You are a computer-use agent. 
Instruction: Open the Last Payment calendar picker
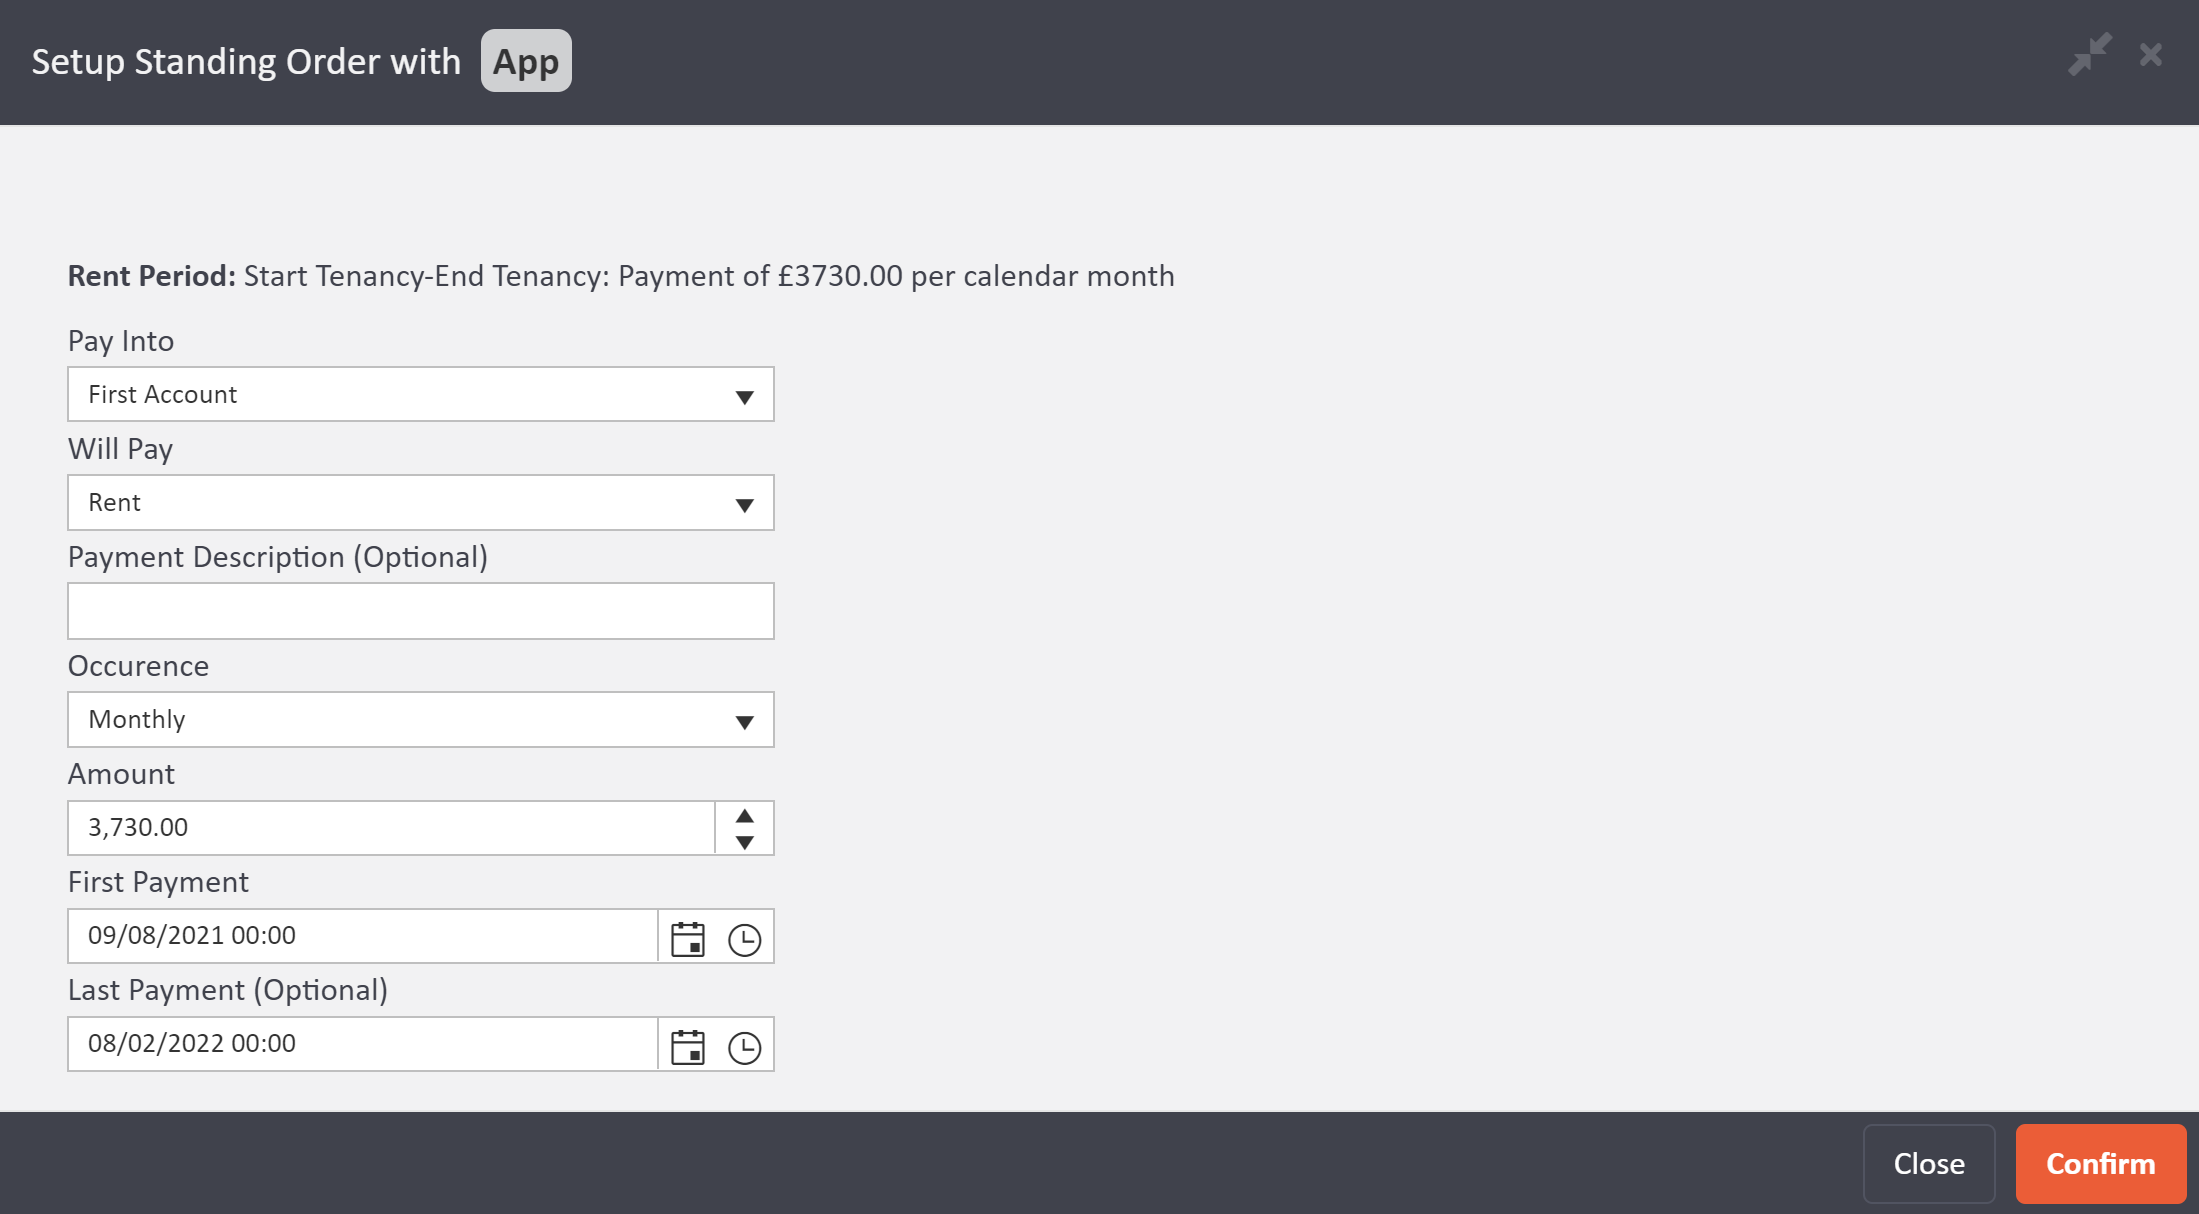(688, 1046)
